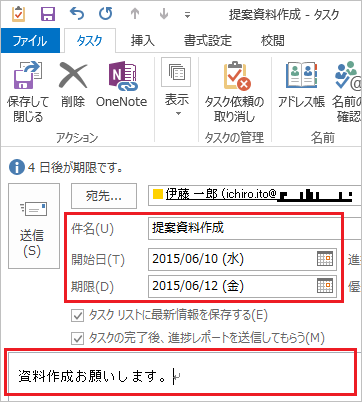Click the 期限 due date field
Image resolution: width=362 pixels, height=402 pixels.
coord(242,286)
